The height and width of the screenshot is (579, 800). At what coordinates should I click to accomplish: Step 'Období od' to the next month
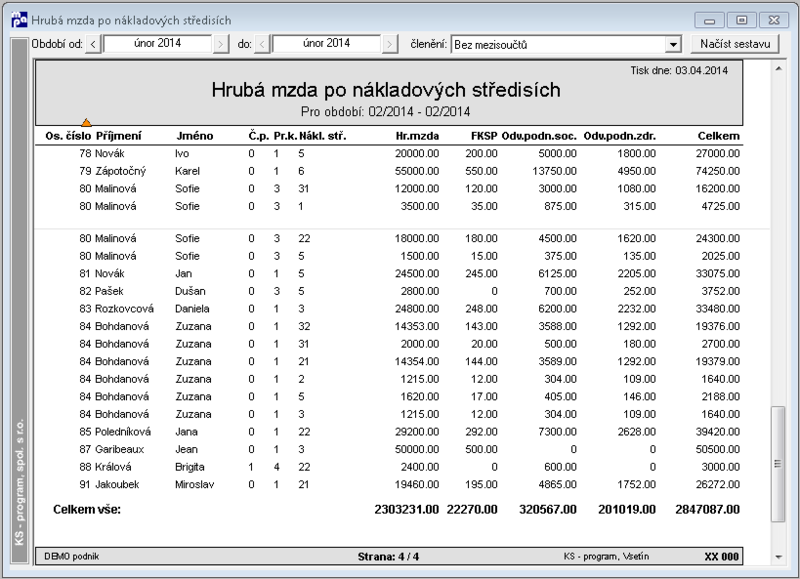point(220,44)
